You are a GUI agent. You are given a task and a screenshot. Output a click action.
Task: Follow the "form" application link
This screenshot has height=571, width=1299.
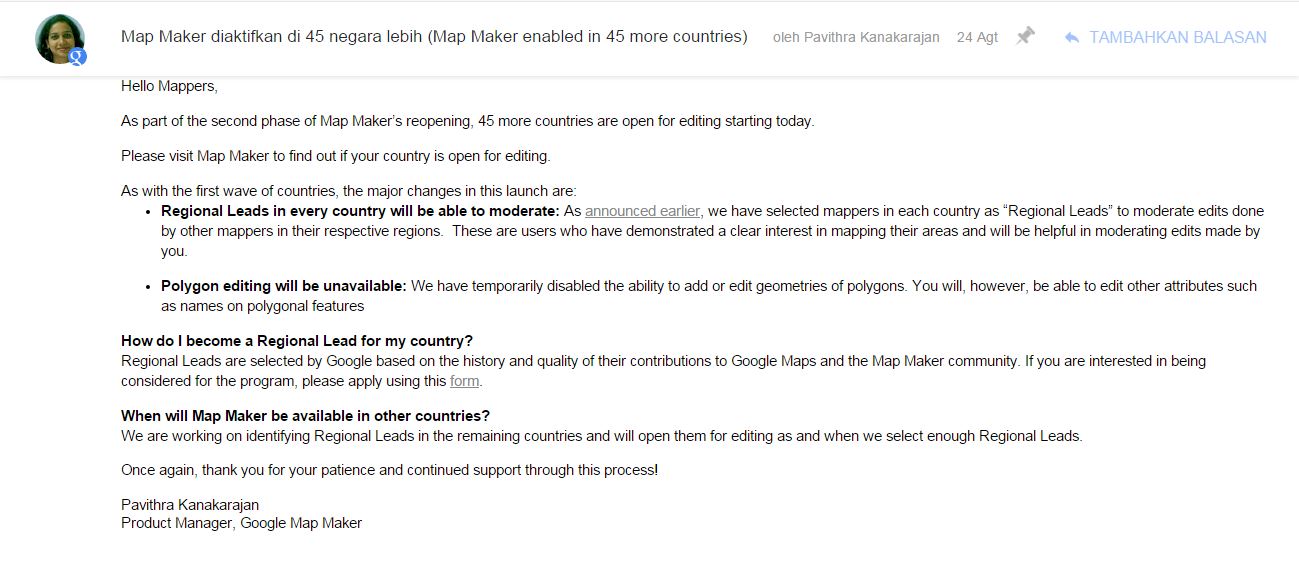click(x=464, y=381)
